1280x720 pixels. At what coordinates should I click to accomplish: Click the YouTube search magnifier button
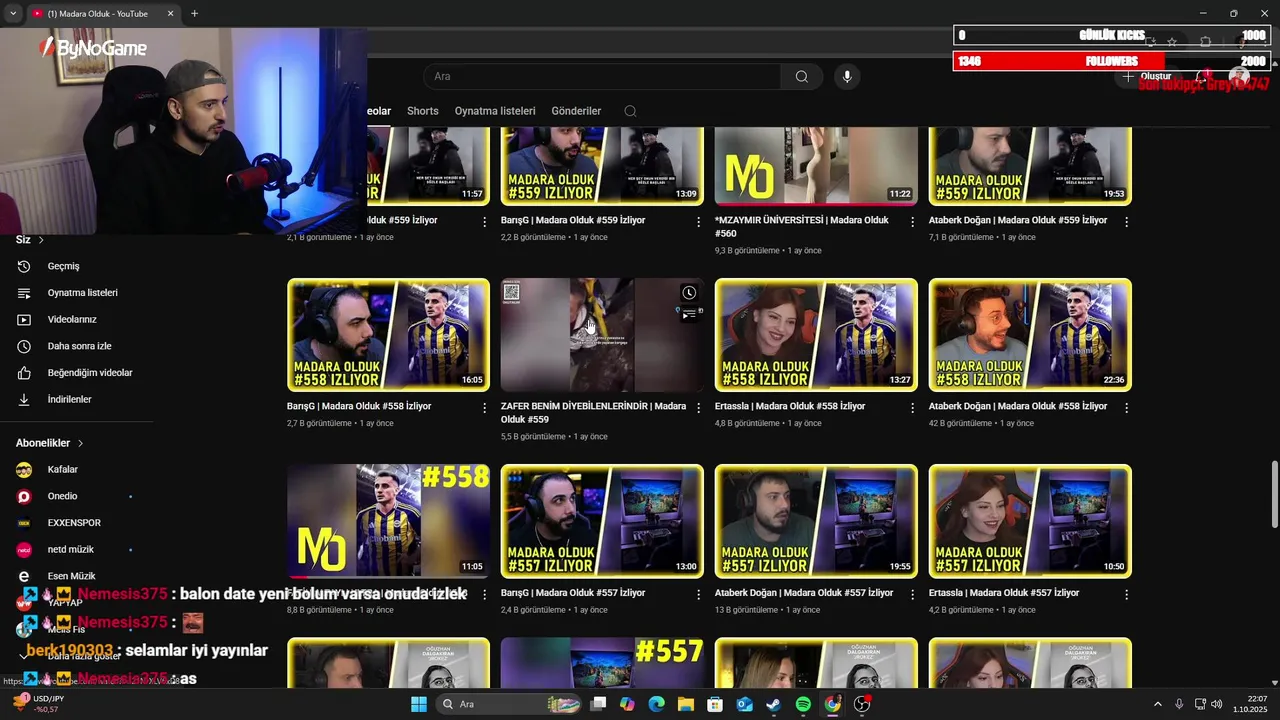coord(801,77)
